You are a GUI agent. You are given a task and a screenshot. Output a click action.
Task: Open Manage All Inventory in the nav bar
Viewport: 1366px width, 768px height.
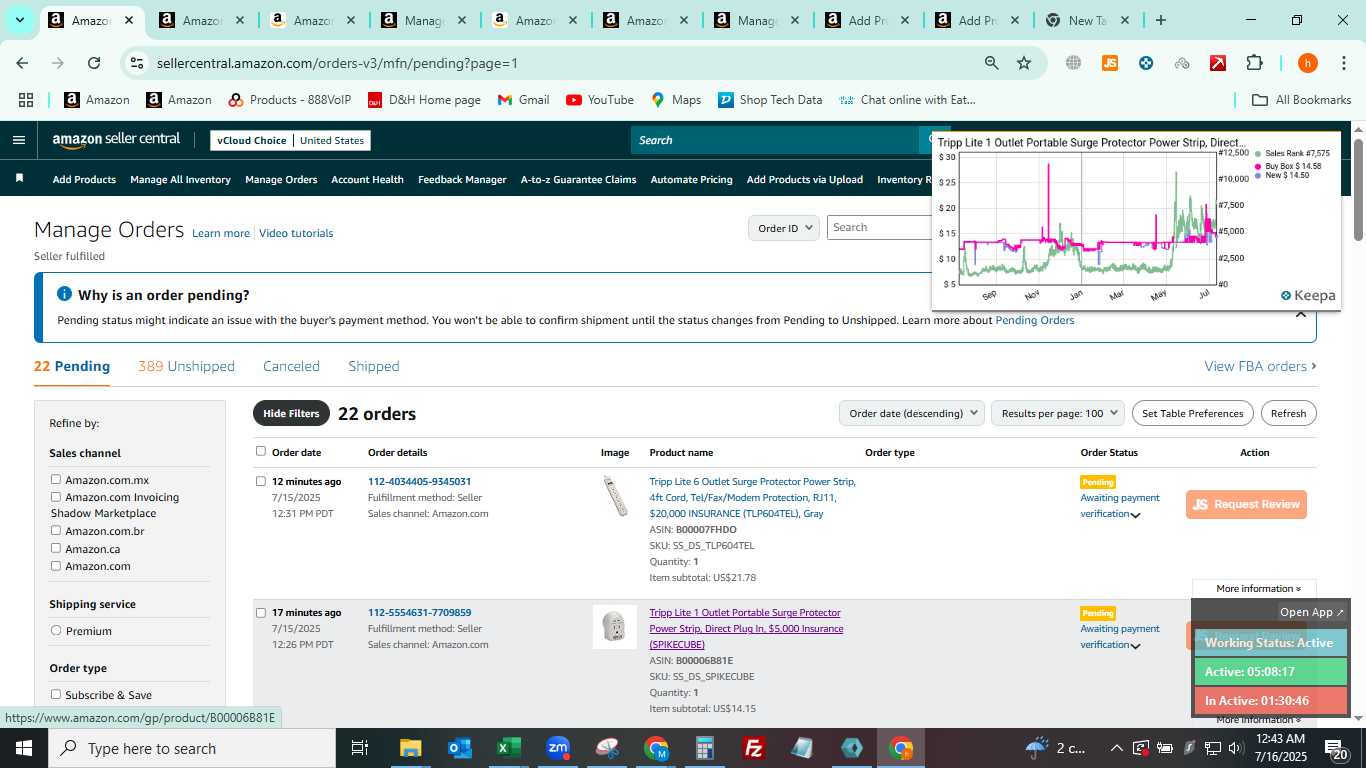[180, 180]
